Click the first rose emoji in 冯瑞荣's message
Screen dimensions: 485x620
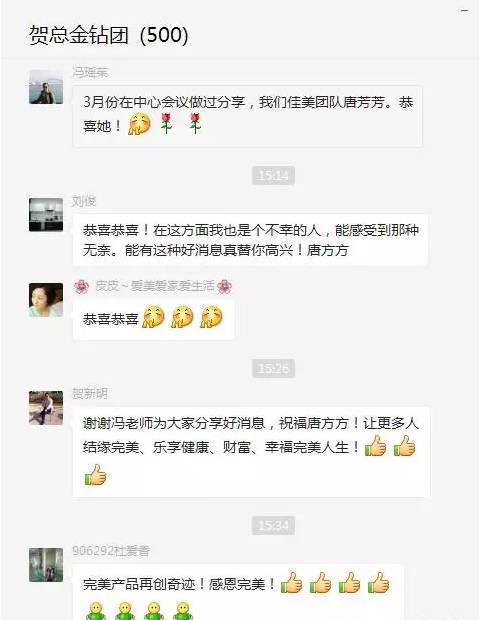pos(167,123)
